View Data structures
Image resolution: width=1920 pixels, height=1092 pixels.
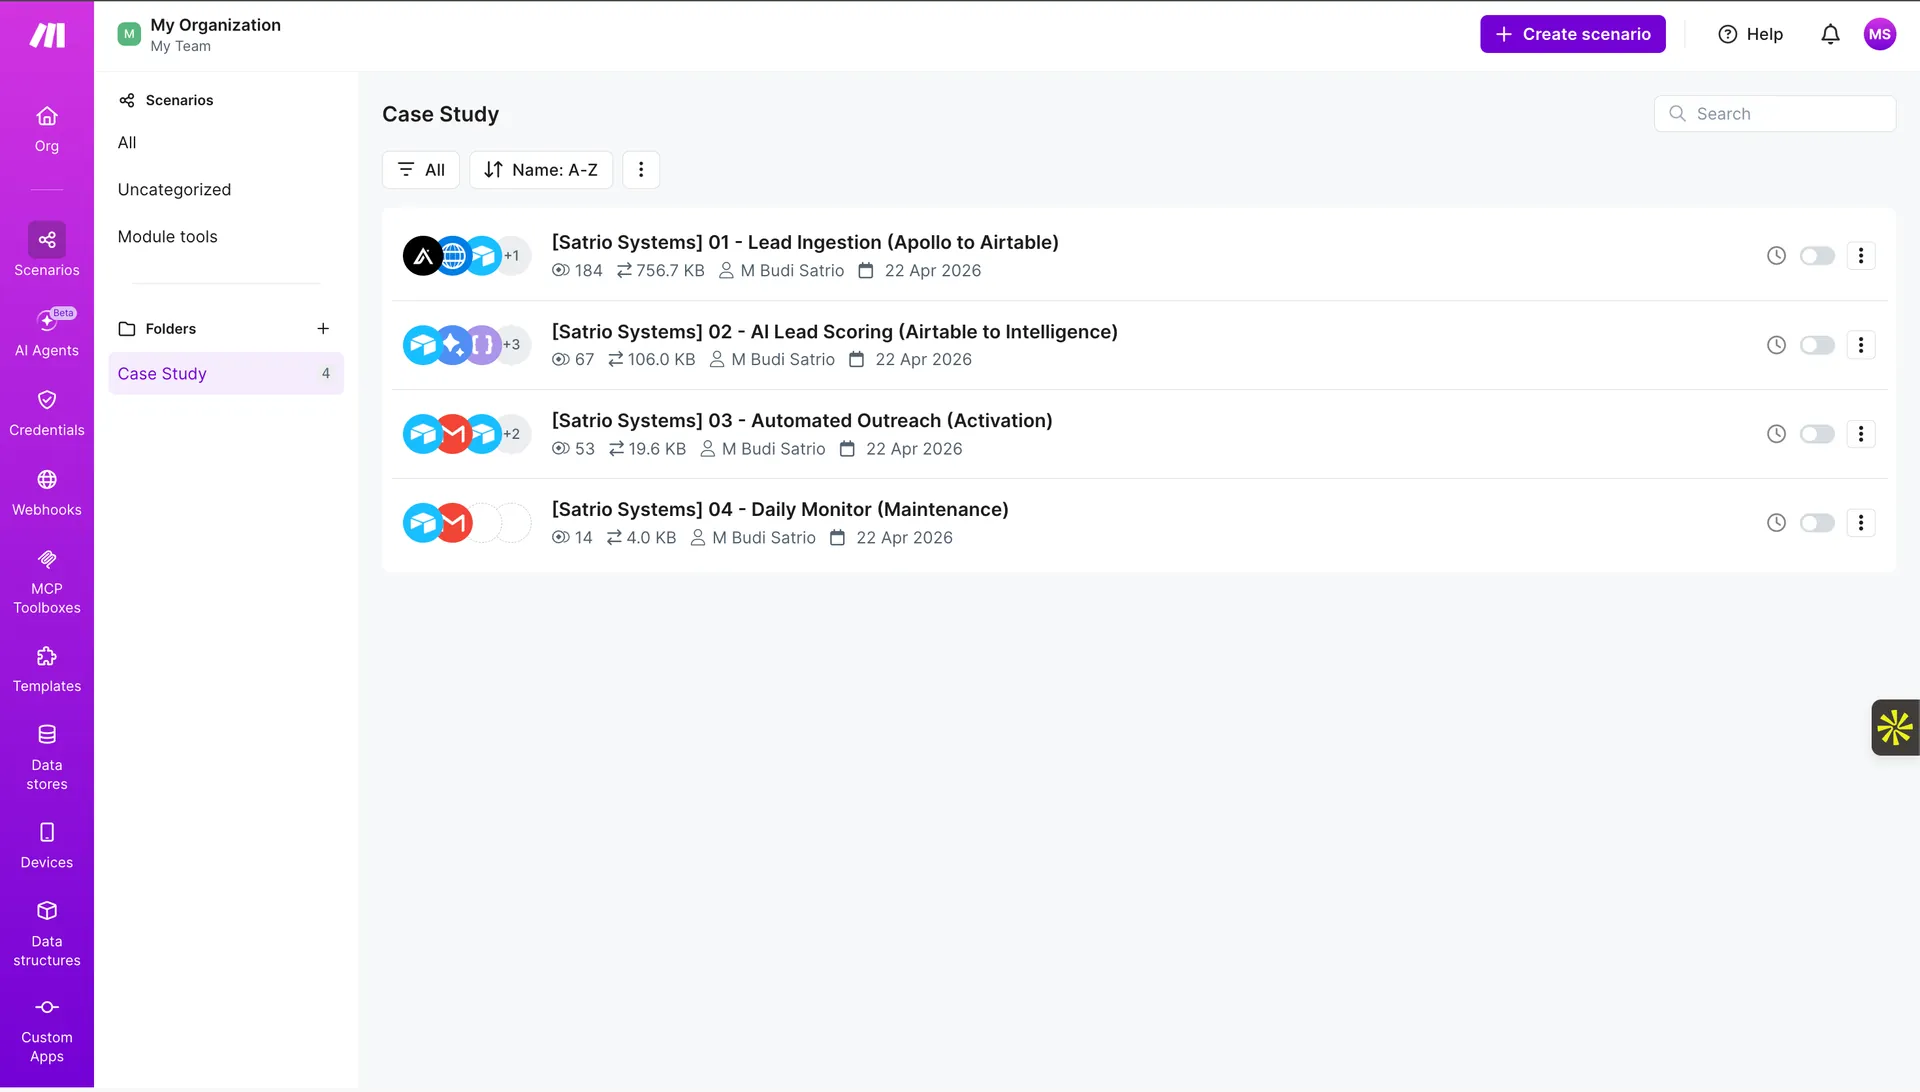47,934
